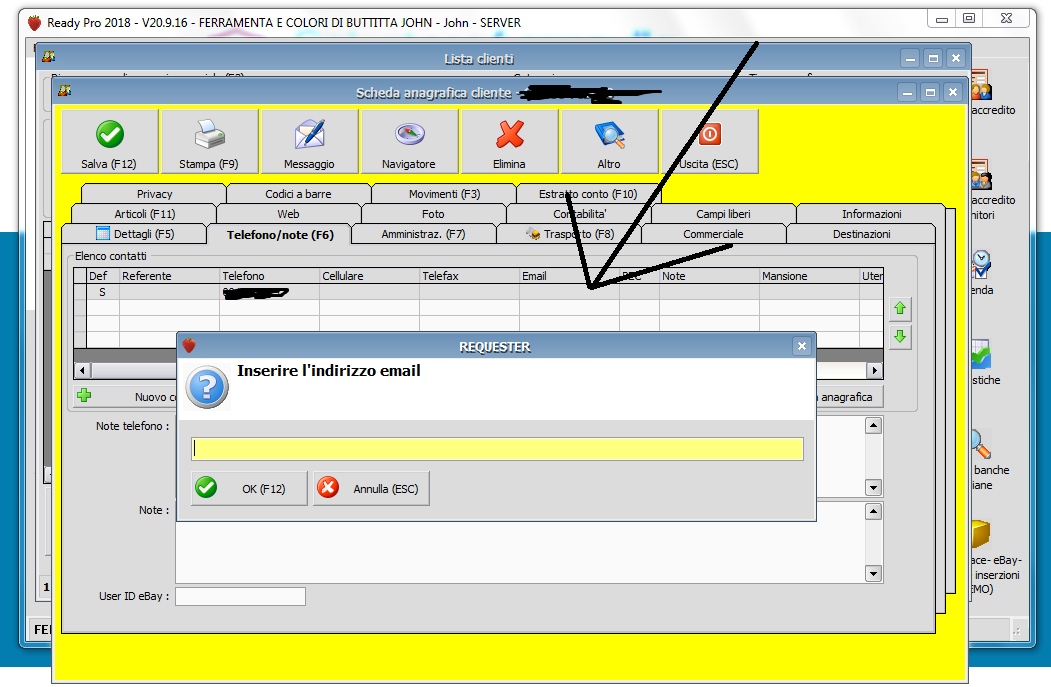
Task: Click the email address input field
Action: pos(497,449)
